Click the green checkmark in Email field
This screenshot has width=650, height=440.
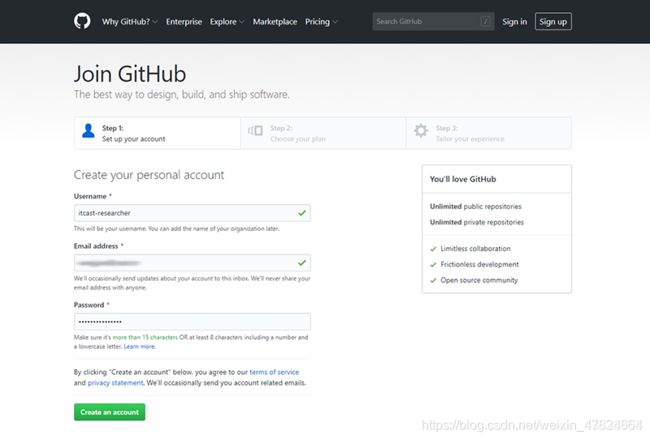302,263
